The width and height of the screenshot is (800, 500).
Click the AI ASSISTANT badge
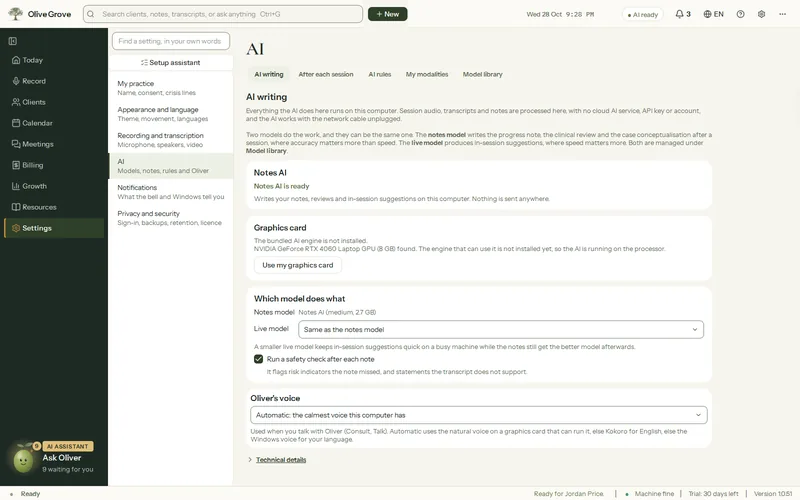point(67,446)
